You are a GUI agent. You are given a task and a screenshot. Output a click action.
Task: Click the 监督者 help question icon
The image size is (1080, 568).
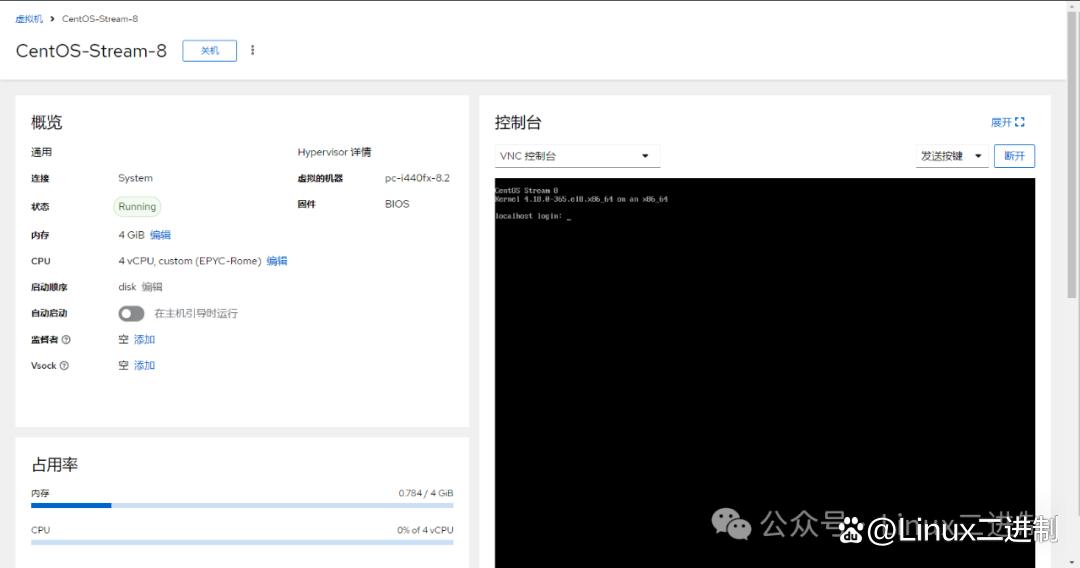pos(66,339)
